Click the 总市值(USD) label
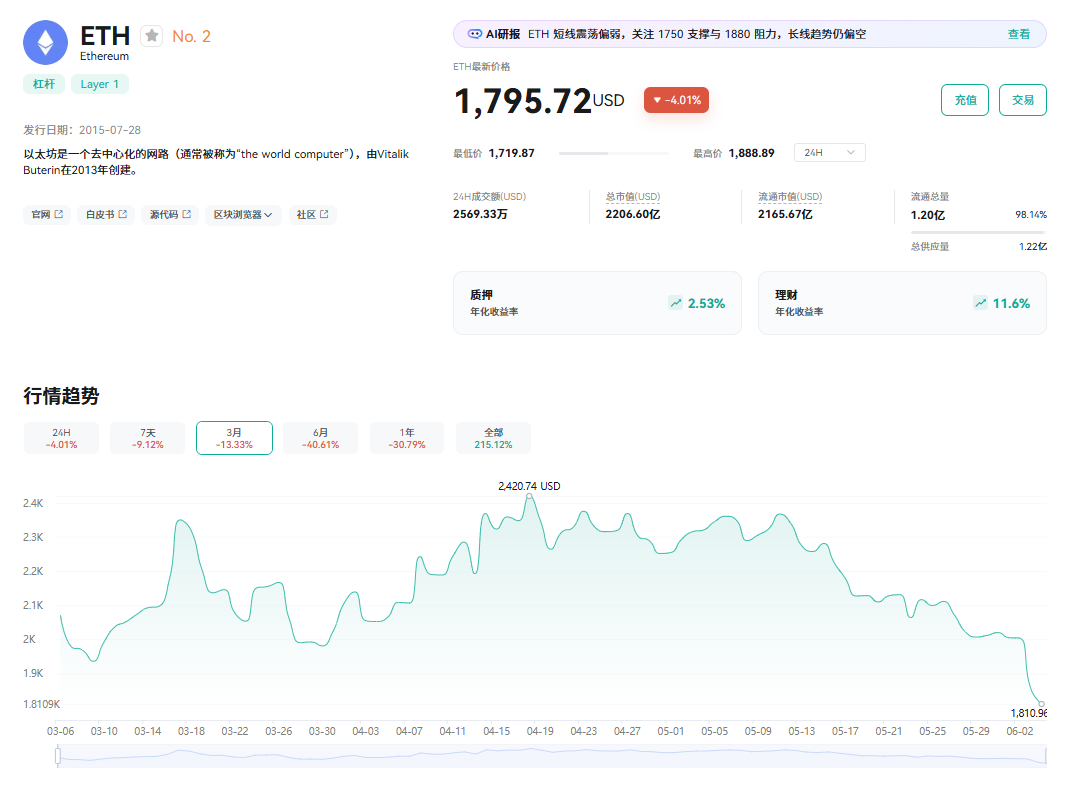Viewport: 1081px width, 796px height. coord(633,196)
